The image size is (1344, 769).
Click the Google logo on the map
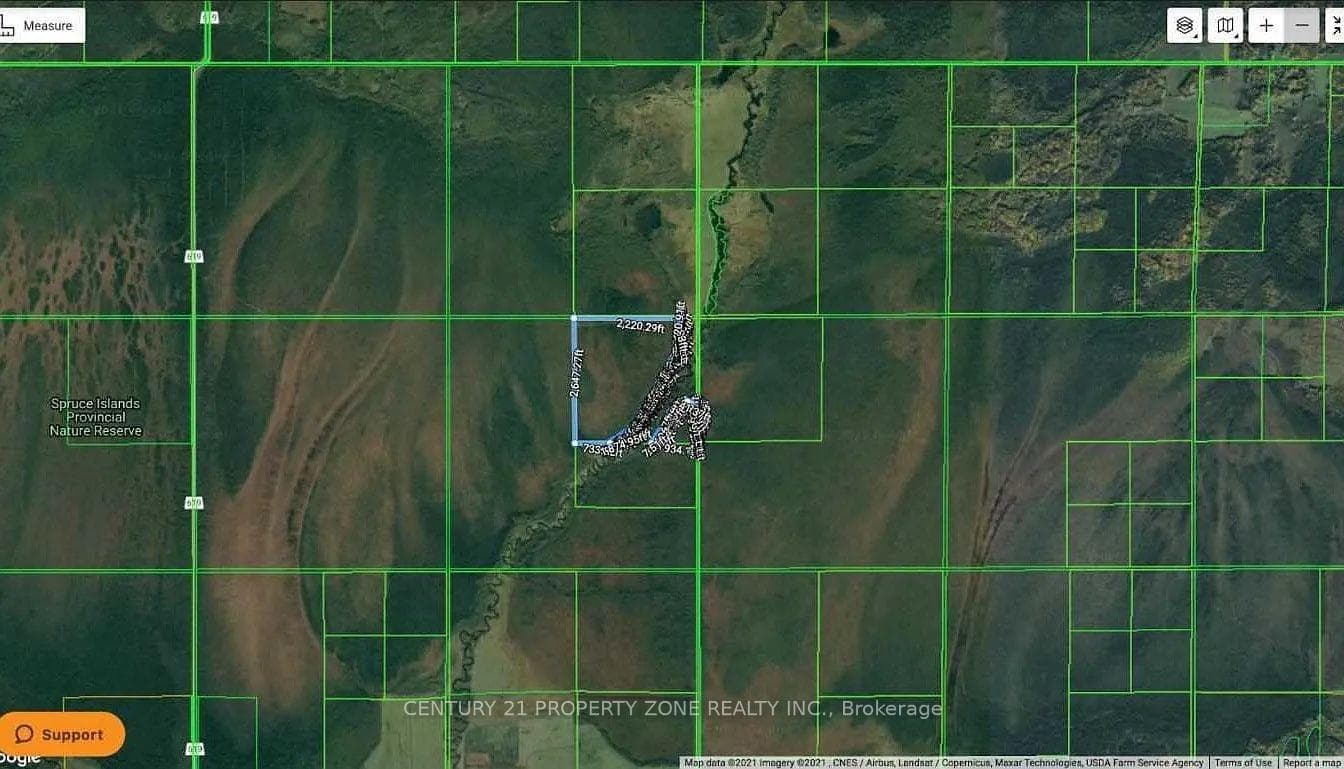click(x=20, y=758)
